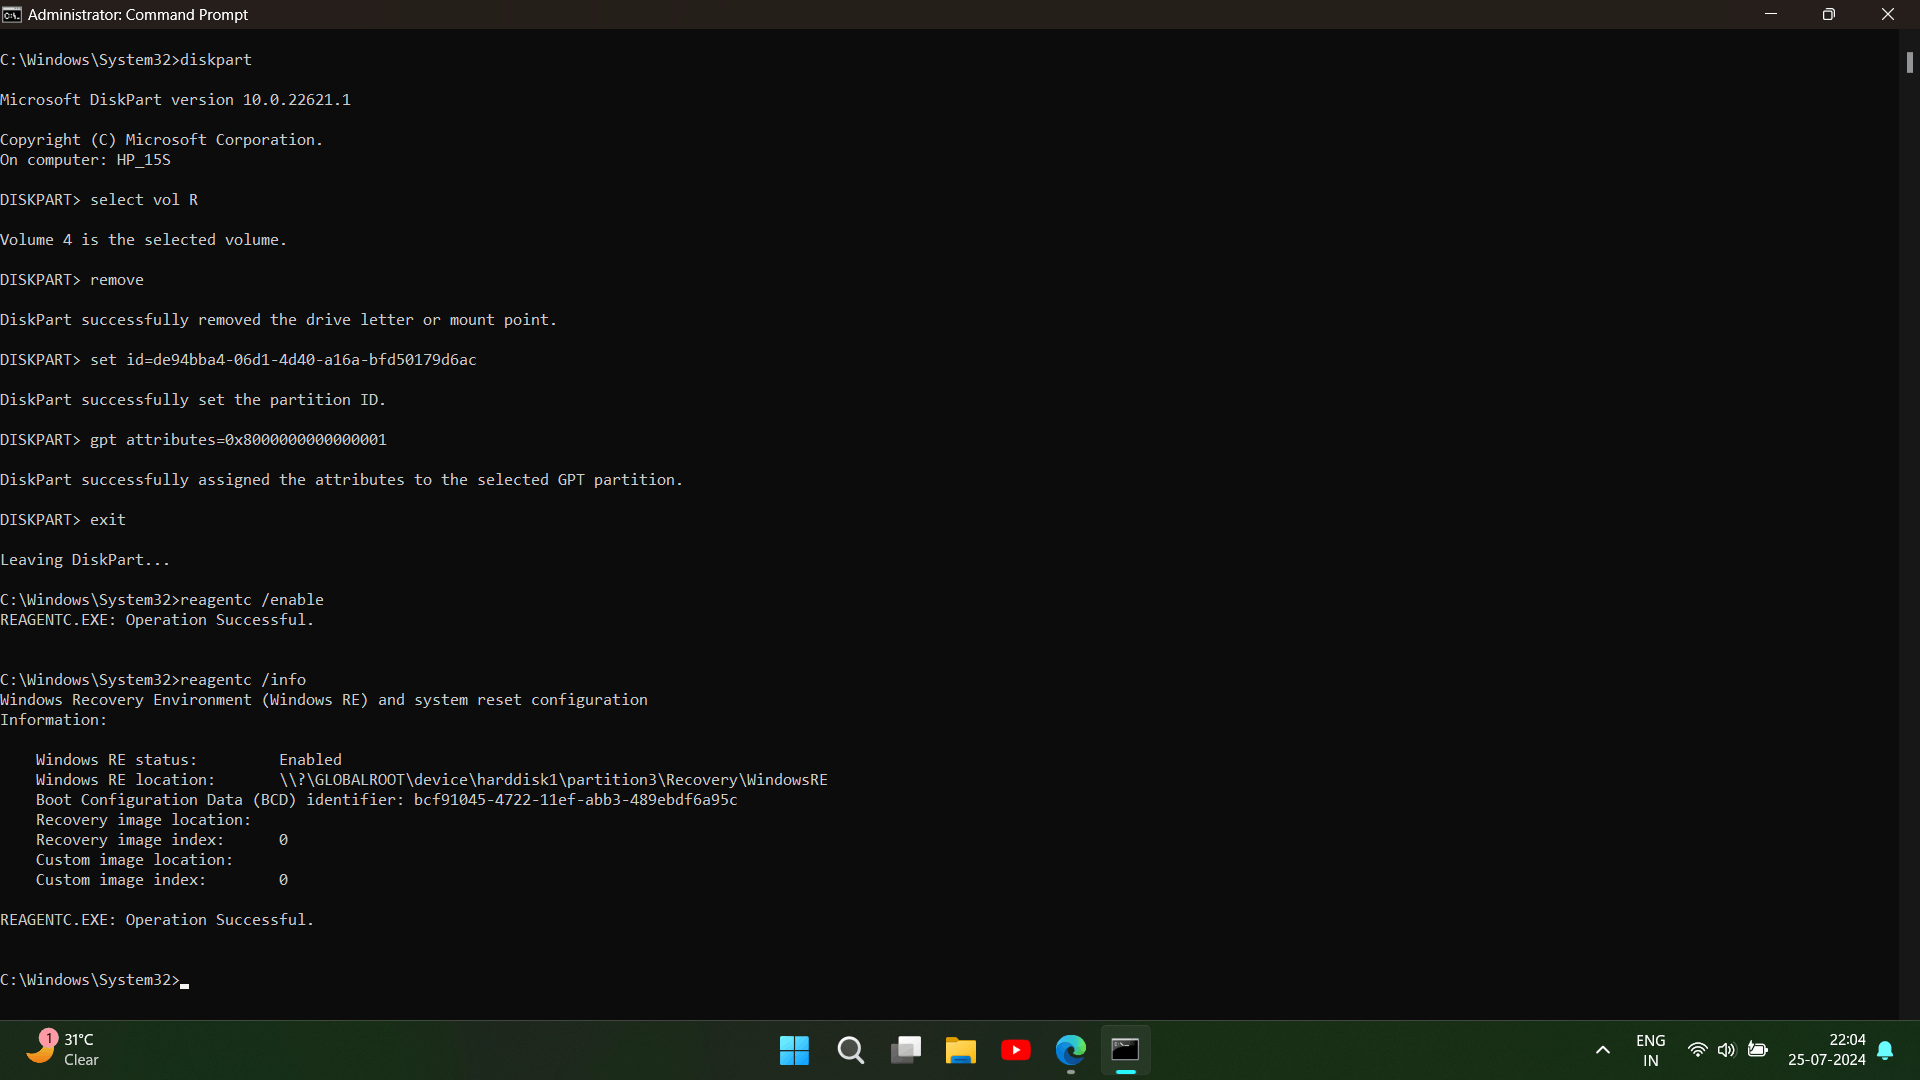Open the notification bell icon
This screenshot has width=1920, height=1080.
click(x=1886, y=1050)
